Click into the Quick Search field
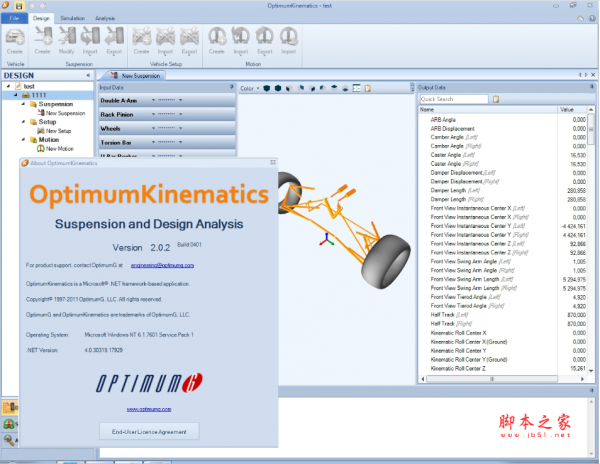Screen dimensions: 600x464 (x=453, y=99)
